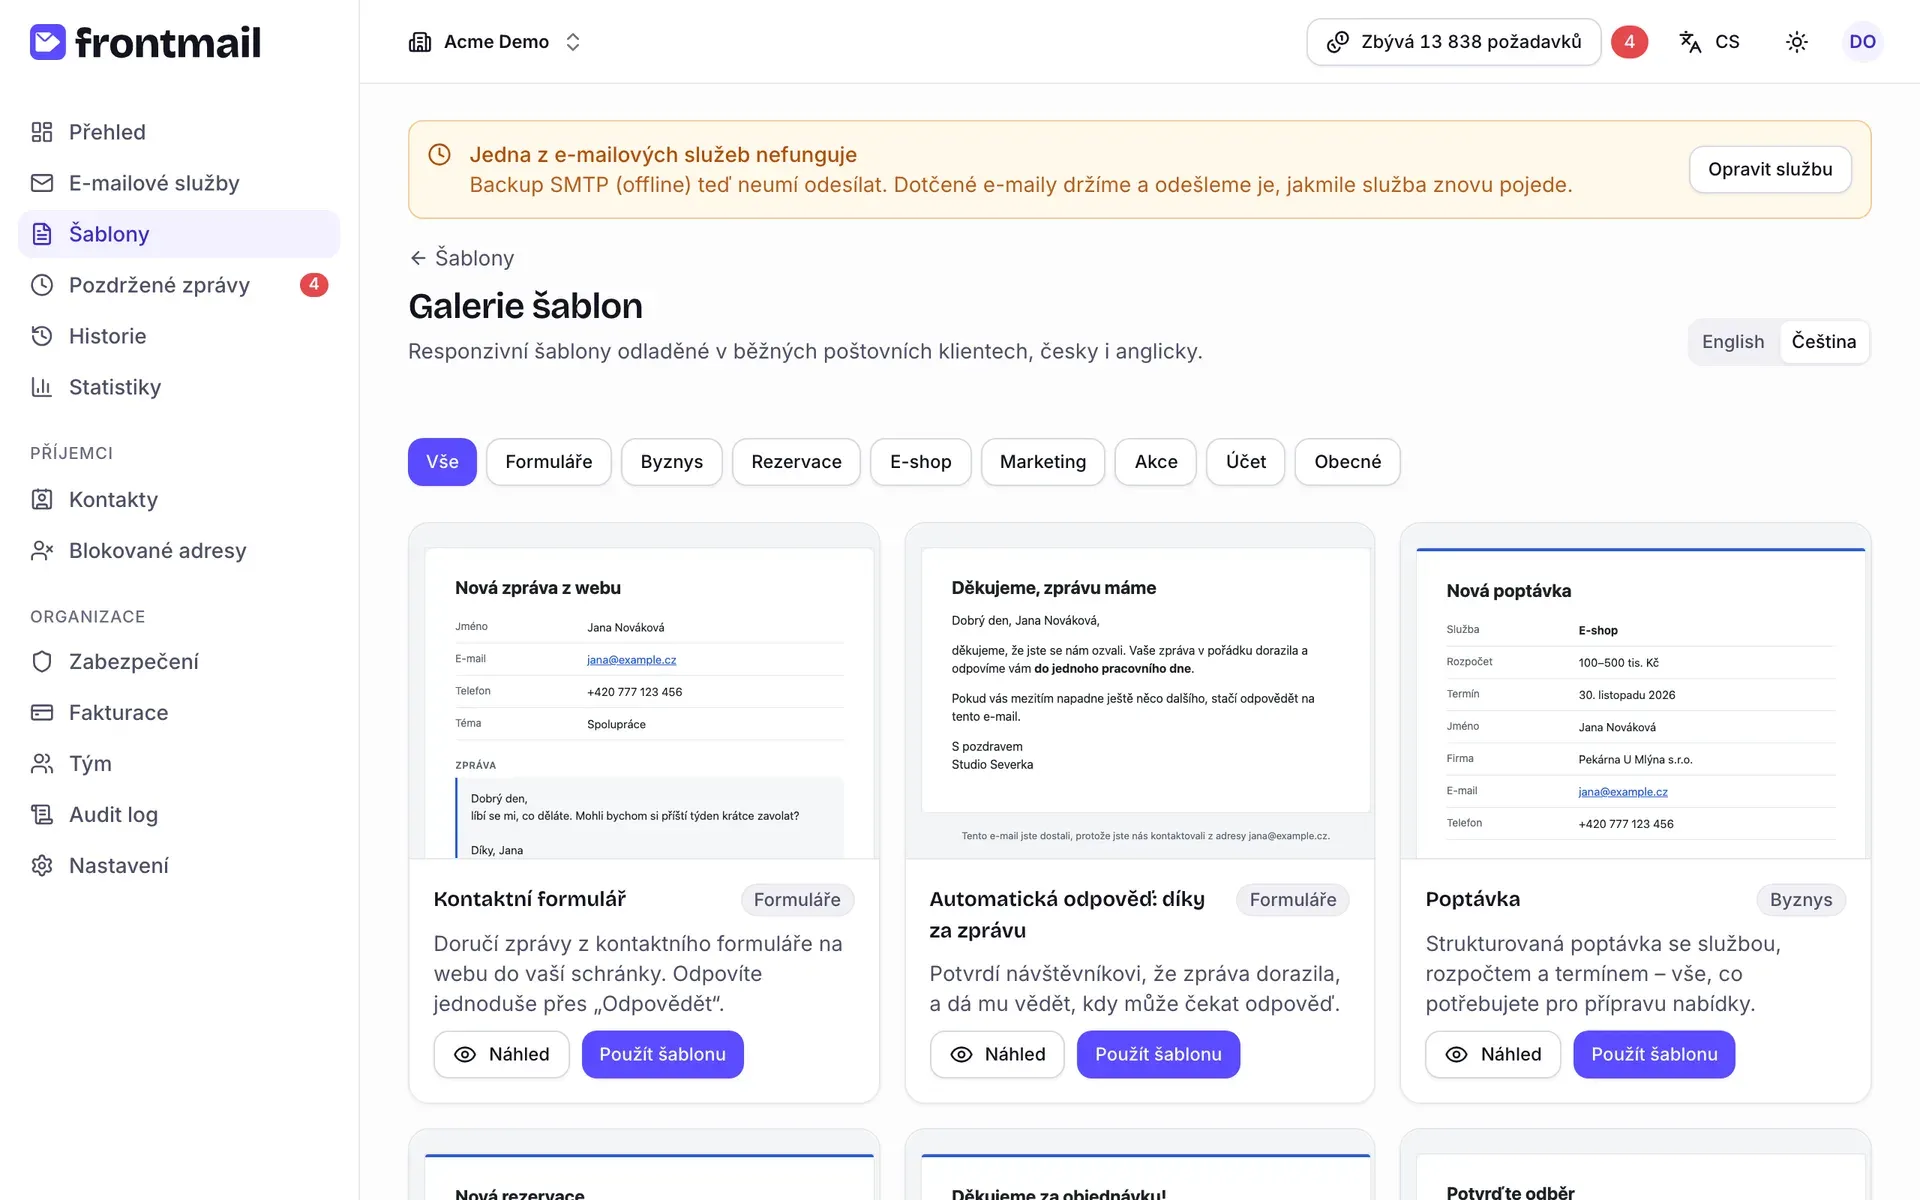Viewport: 1920px width, 1200px height.
Task: Click the language translate icon
Action: [1690, 42]
